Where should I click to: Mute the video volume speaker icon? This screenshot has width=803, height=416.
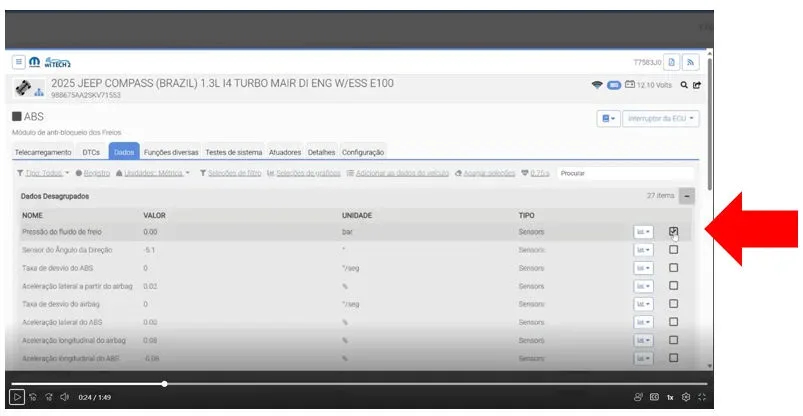pos(65,397)
